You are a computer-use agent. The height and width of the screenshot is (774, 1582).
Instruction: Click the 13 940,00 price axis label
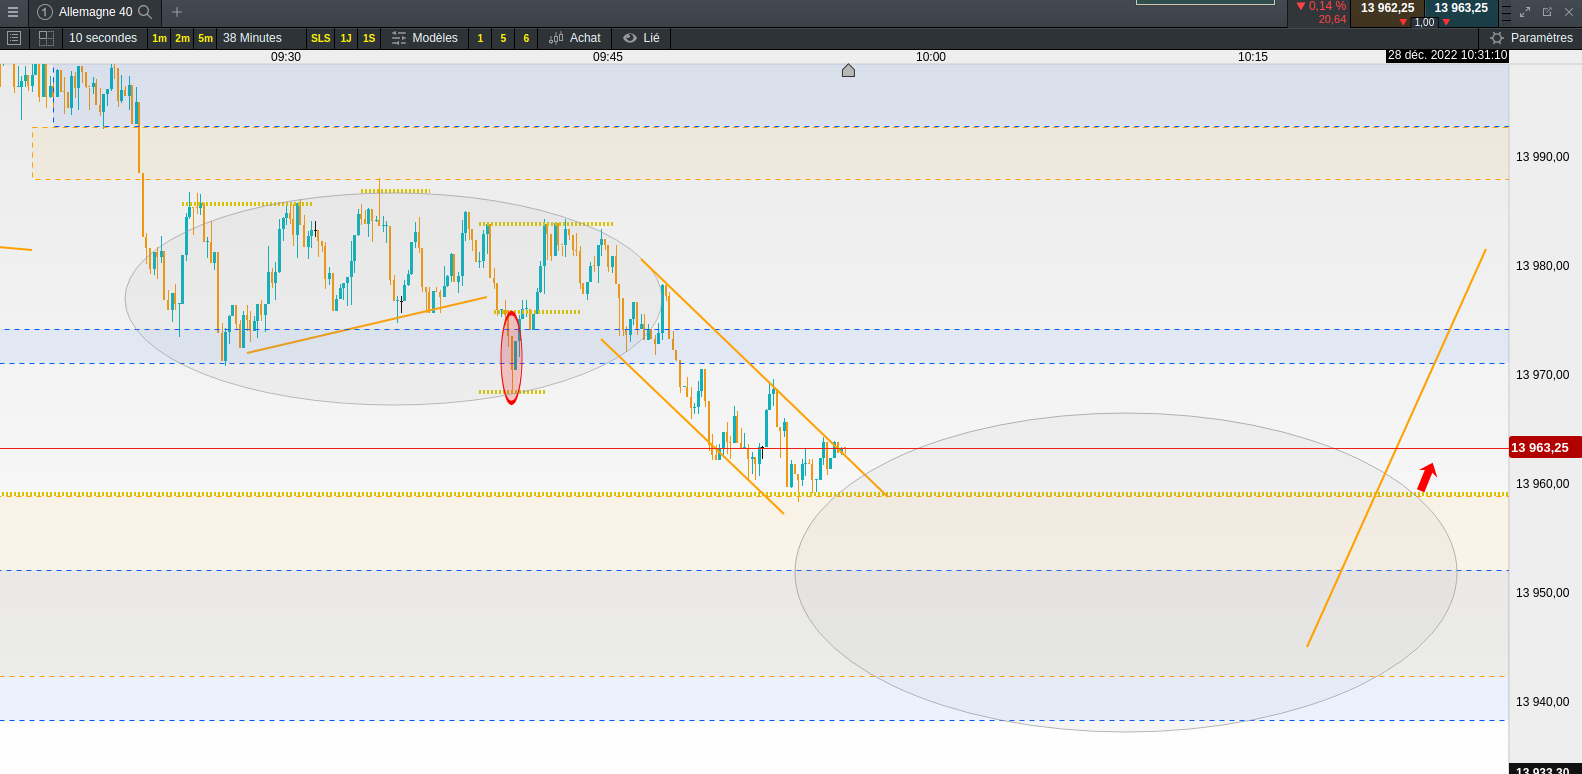tap(1543, 702)
